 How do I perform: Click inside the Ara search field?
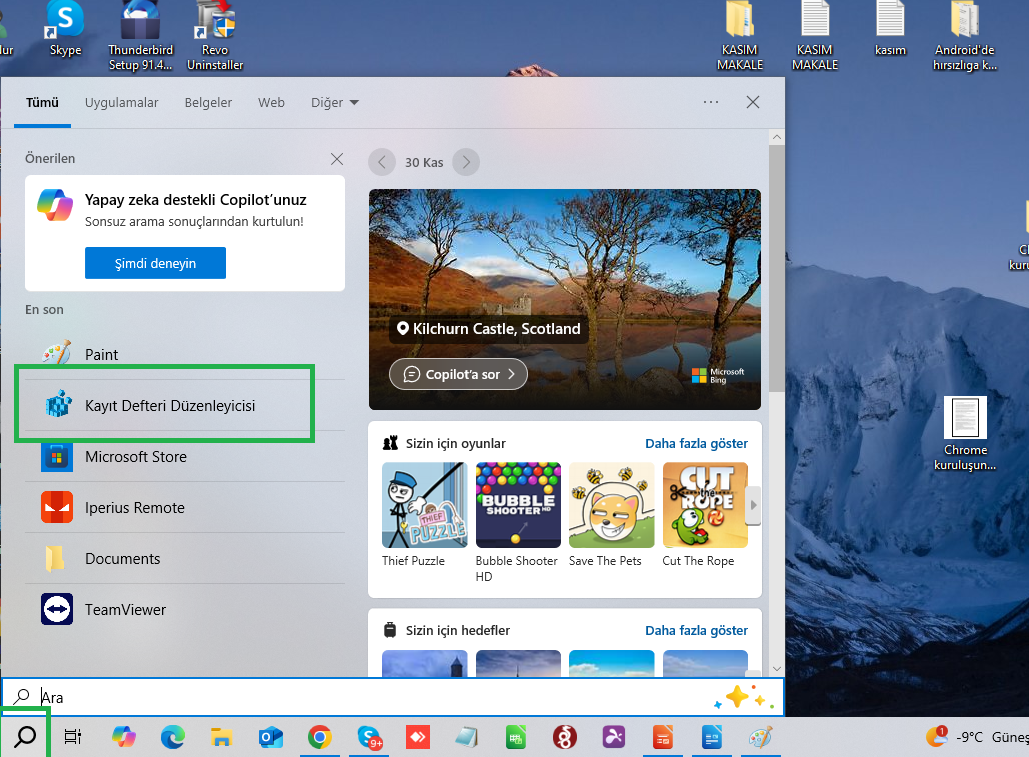(300, 697)
